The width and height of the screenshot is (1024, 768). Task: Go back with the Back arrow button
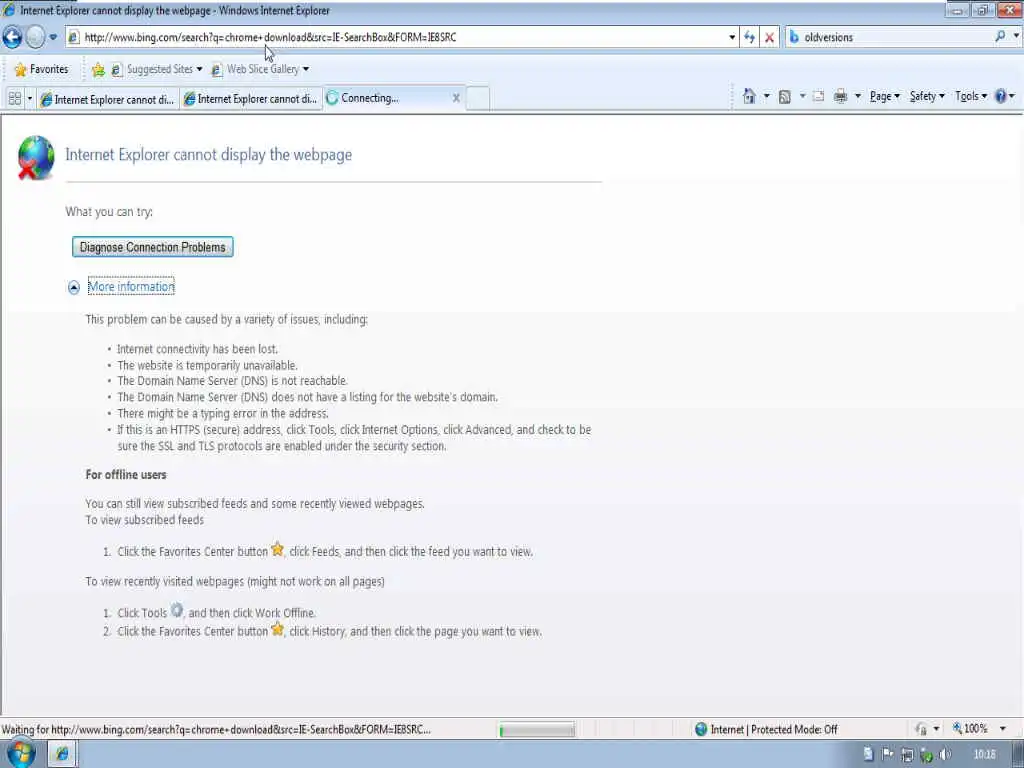coord(12,37)
